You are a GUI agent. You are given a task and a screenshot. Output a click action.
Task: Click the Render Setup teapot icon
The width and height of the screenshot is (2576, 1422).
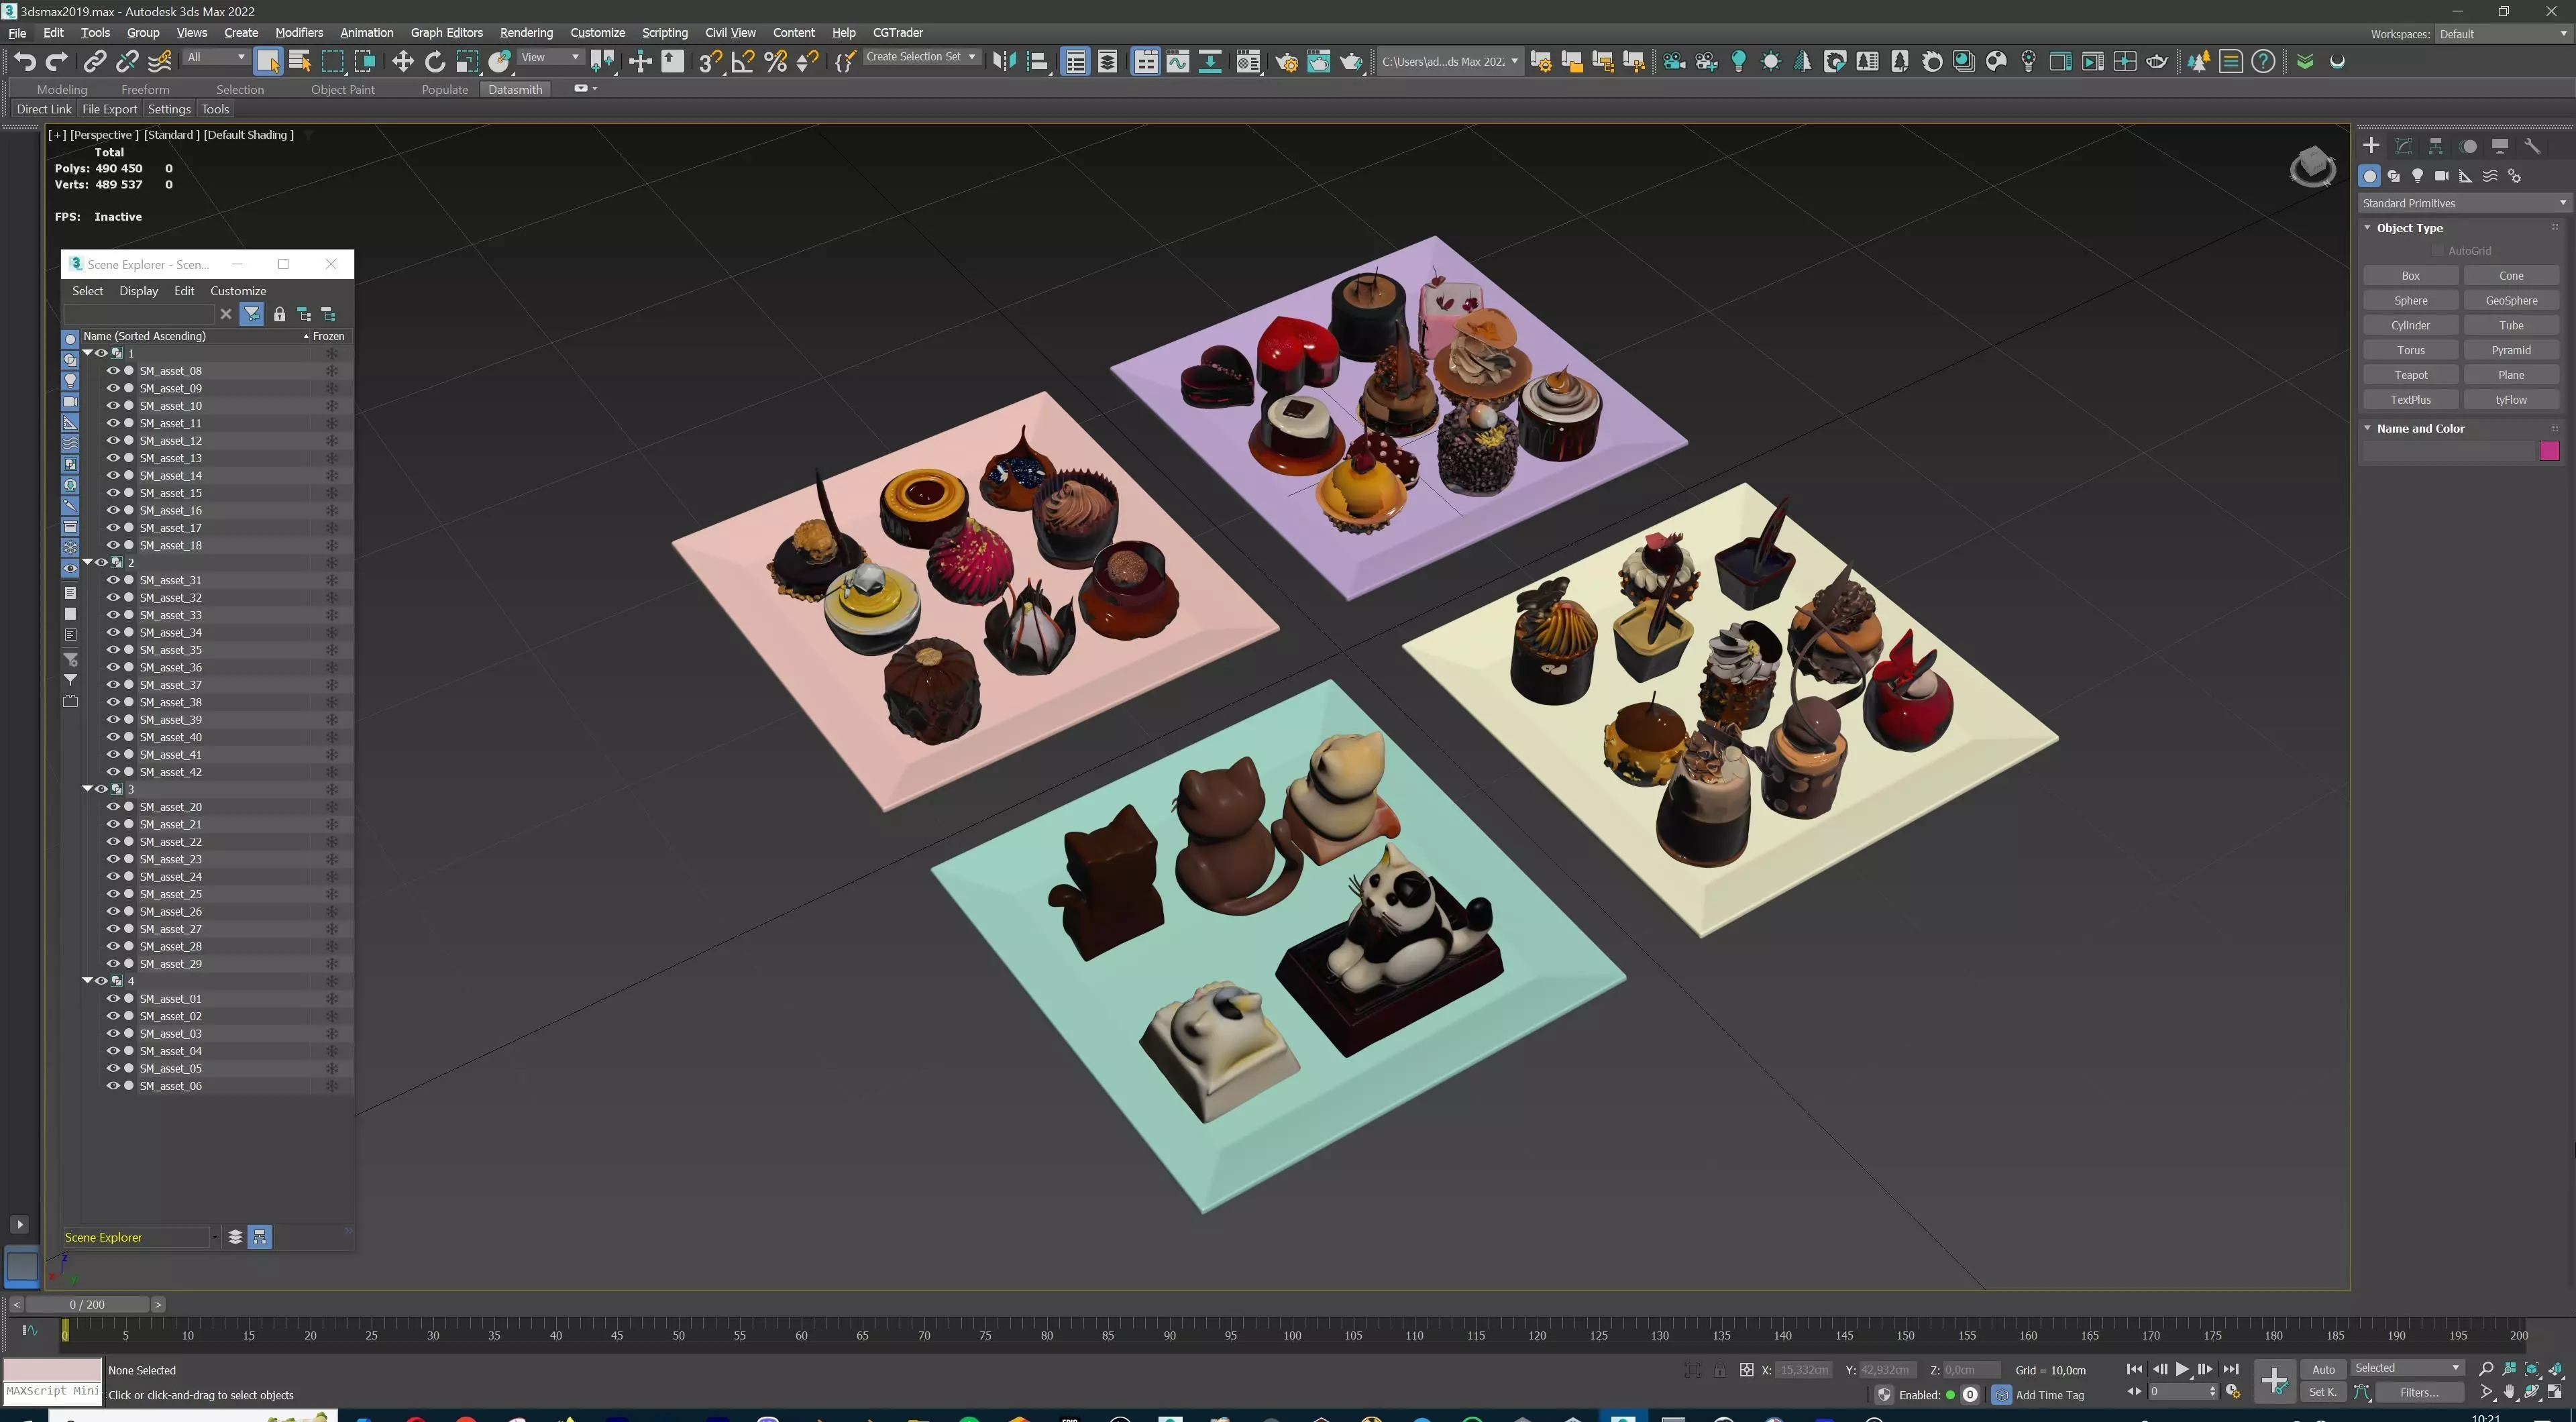point(1286,62)
